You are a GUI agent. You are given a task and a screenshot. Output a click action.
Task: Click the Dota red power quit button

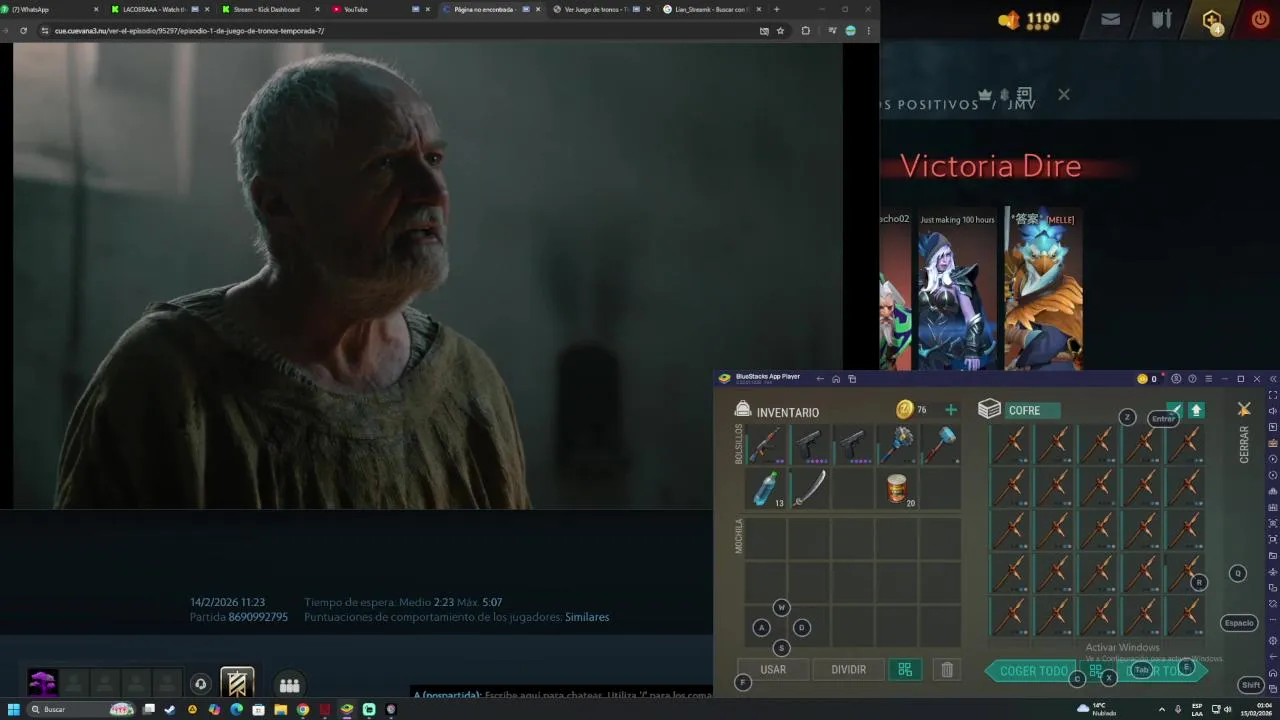[x=1260, y=19]
